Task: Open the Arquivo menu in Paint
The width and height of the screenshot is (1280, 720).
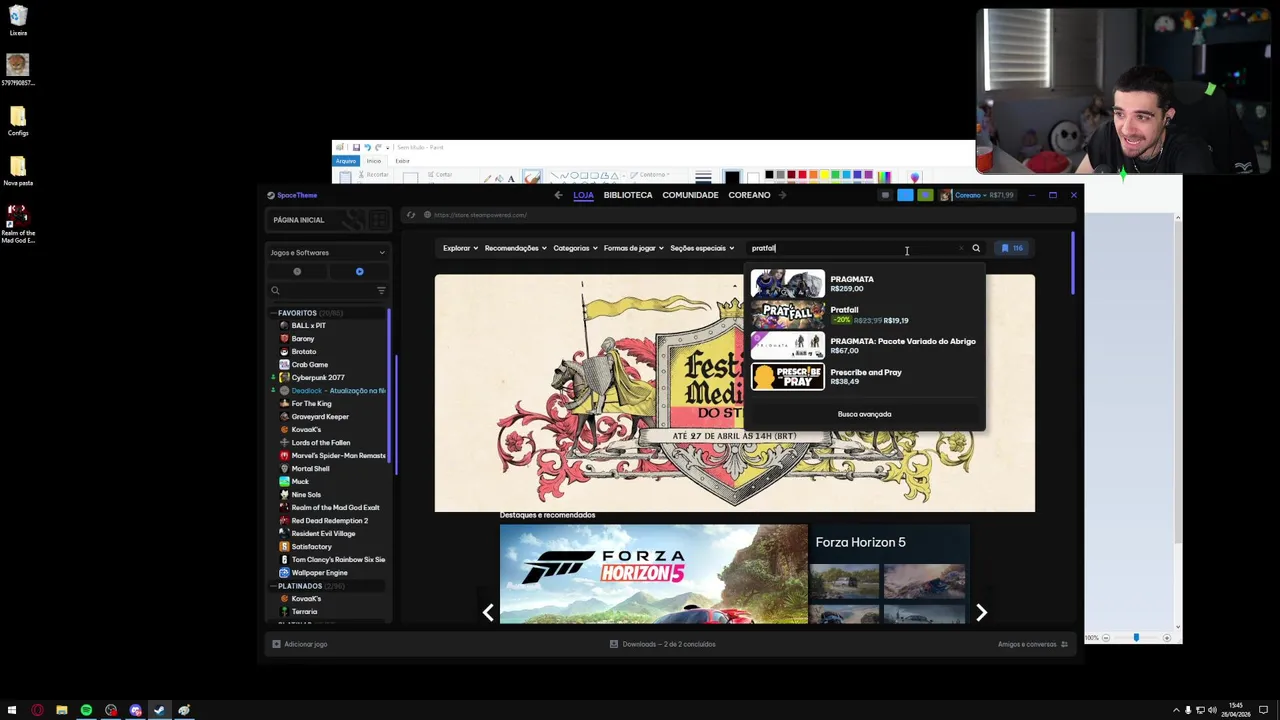Action: (346, 161)
